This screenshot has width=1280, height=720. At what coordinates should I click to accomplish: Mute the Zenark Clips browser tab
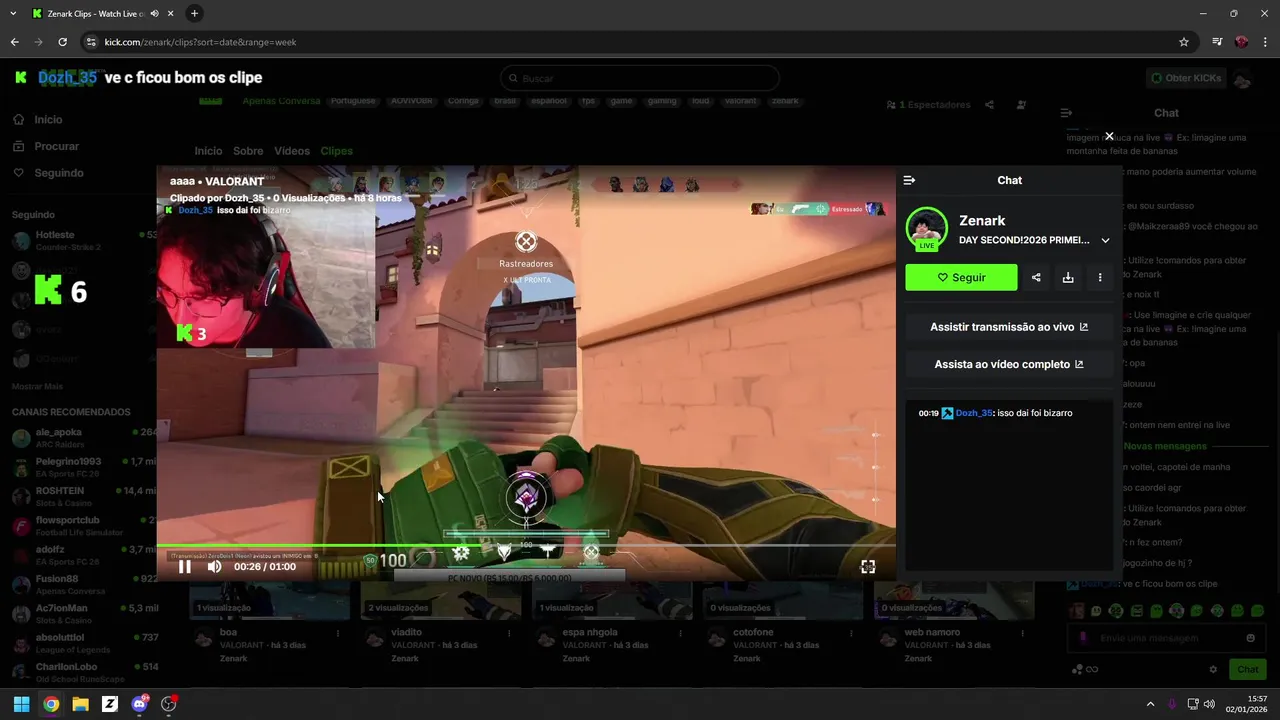(x=154, y=14)
